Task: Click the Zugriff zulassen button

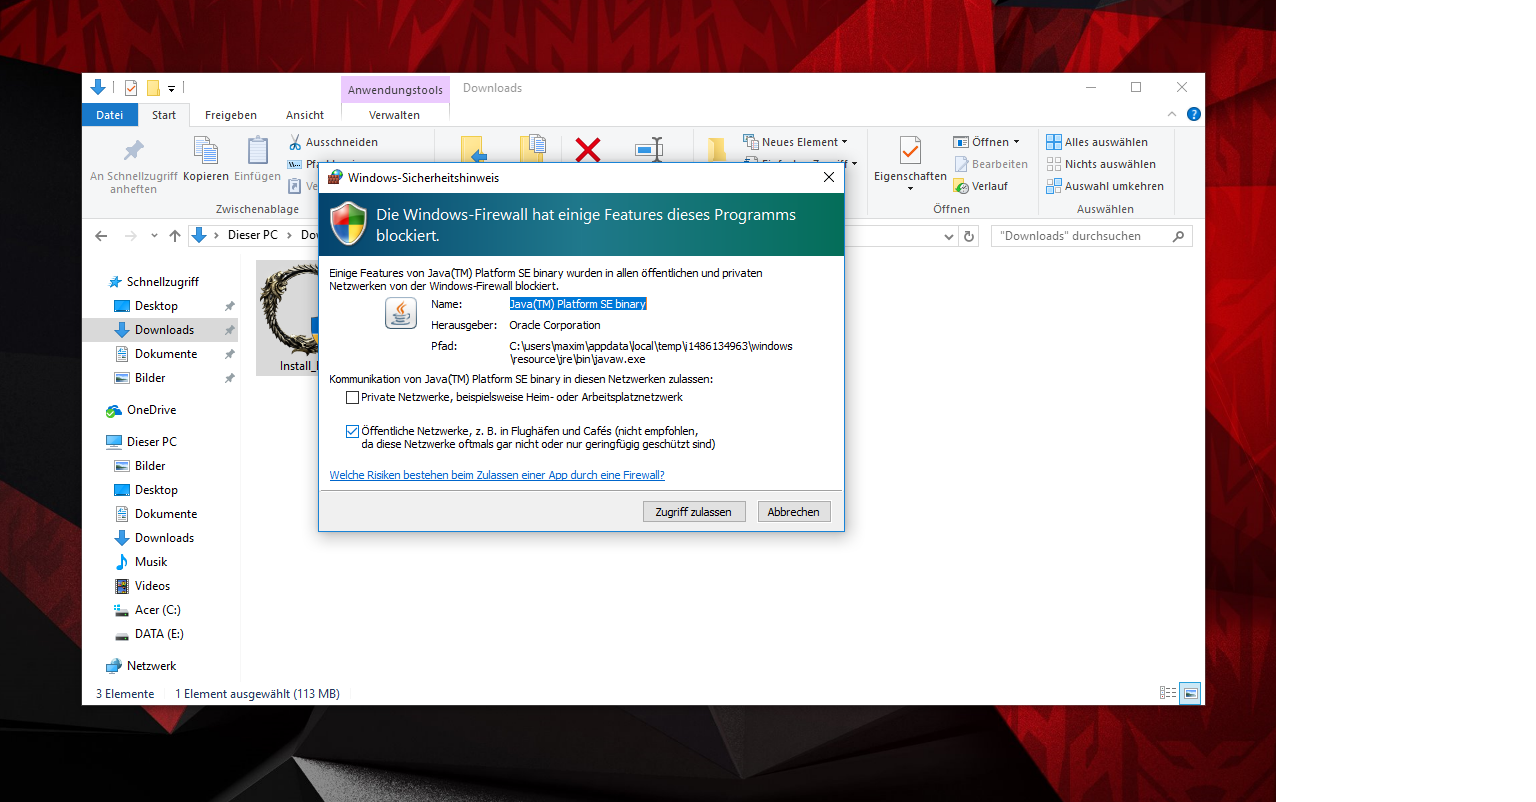Action: click(694, 512)
